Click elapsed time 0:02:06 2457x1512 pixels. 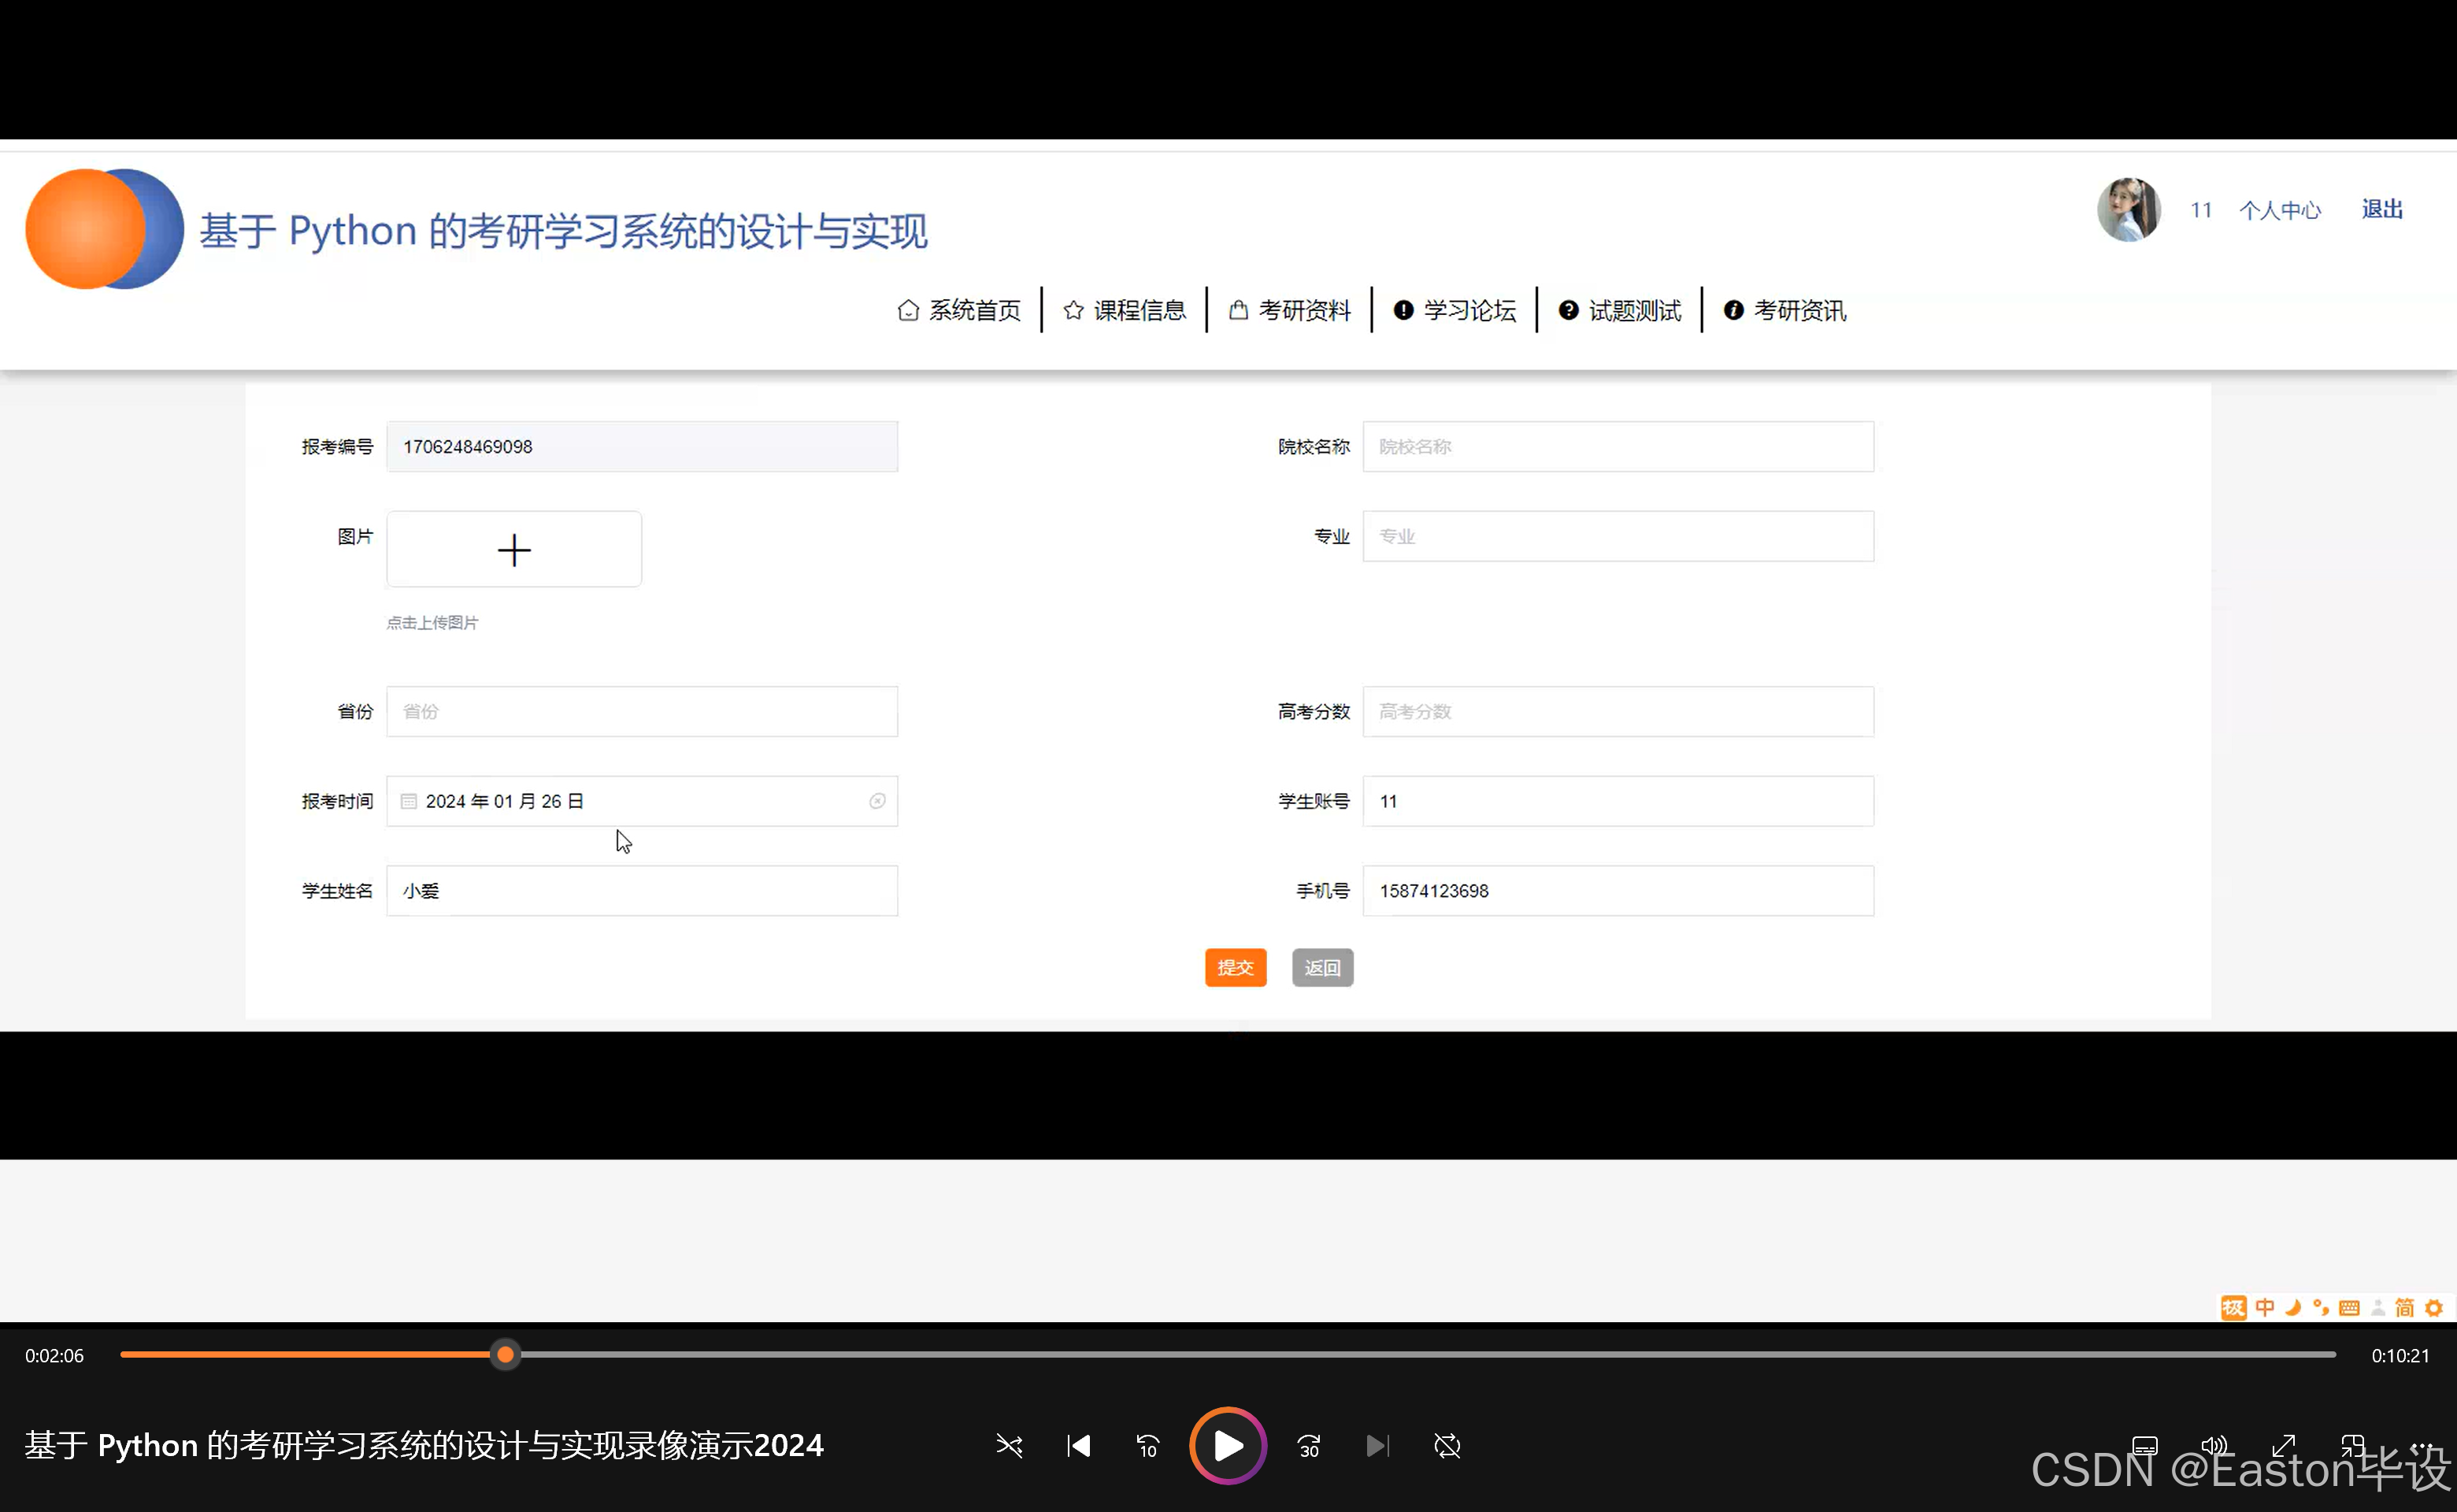[54, 1356]
